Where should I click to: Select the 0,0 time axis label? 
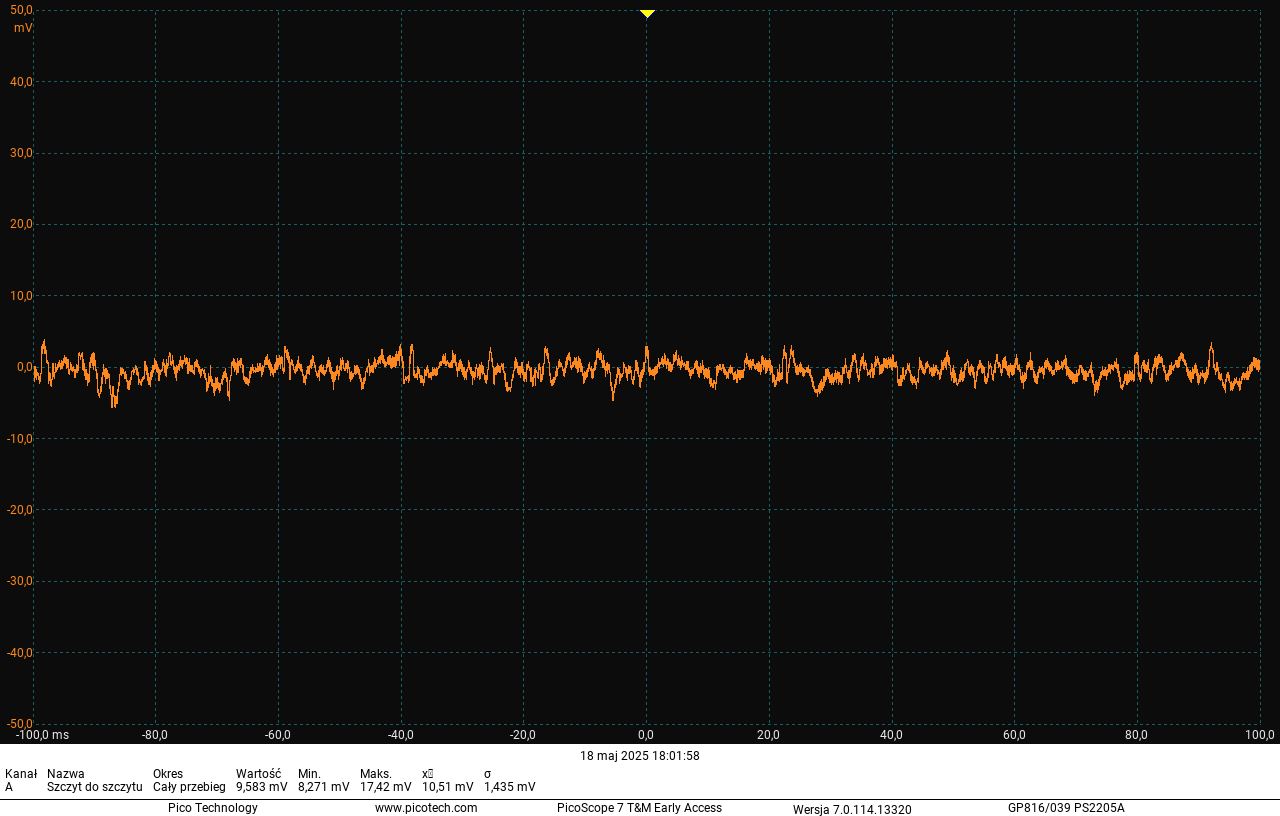point(647,735)
